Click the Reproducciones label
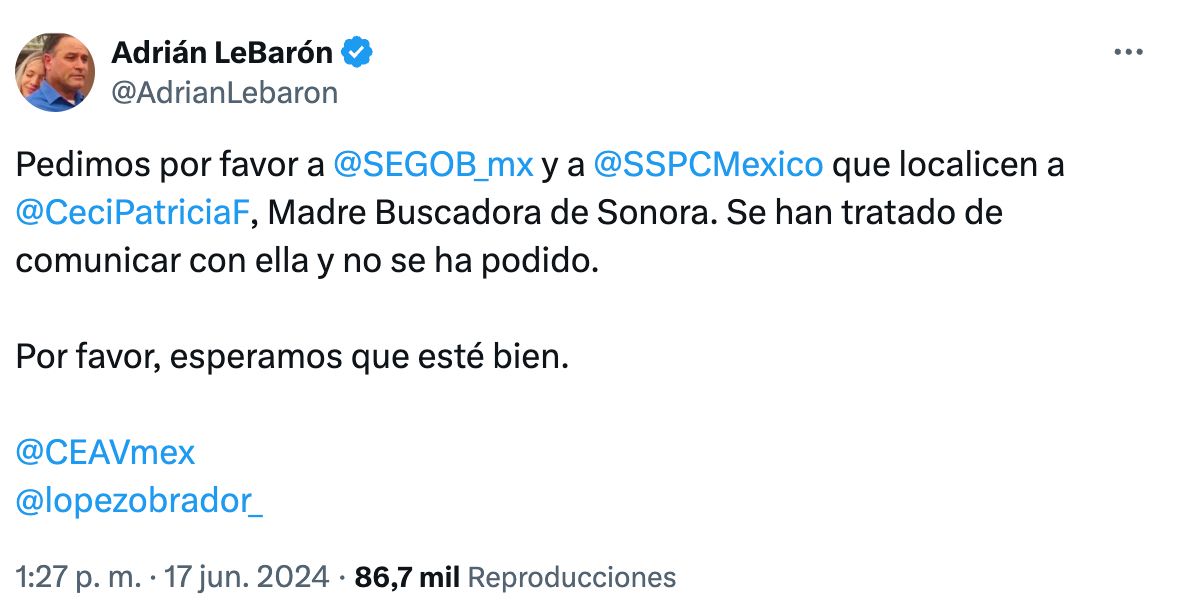The height and width of the screenshot is (612, 1178). (x=572, y=577)
